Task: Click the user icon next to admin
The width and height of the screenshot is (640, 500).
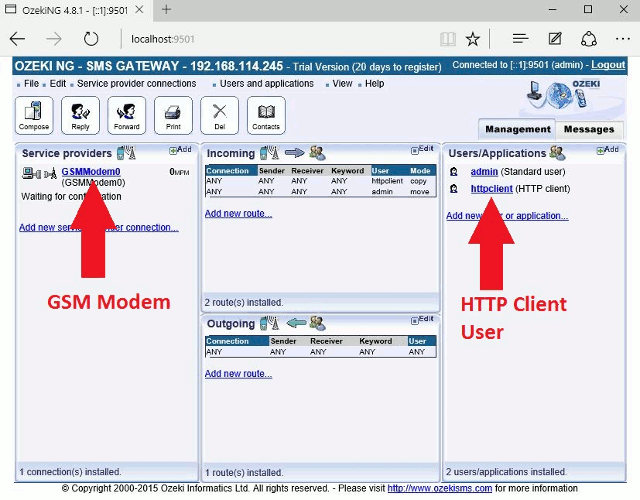Action: [x=453, y=172]
